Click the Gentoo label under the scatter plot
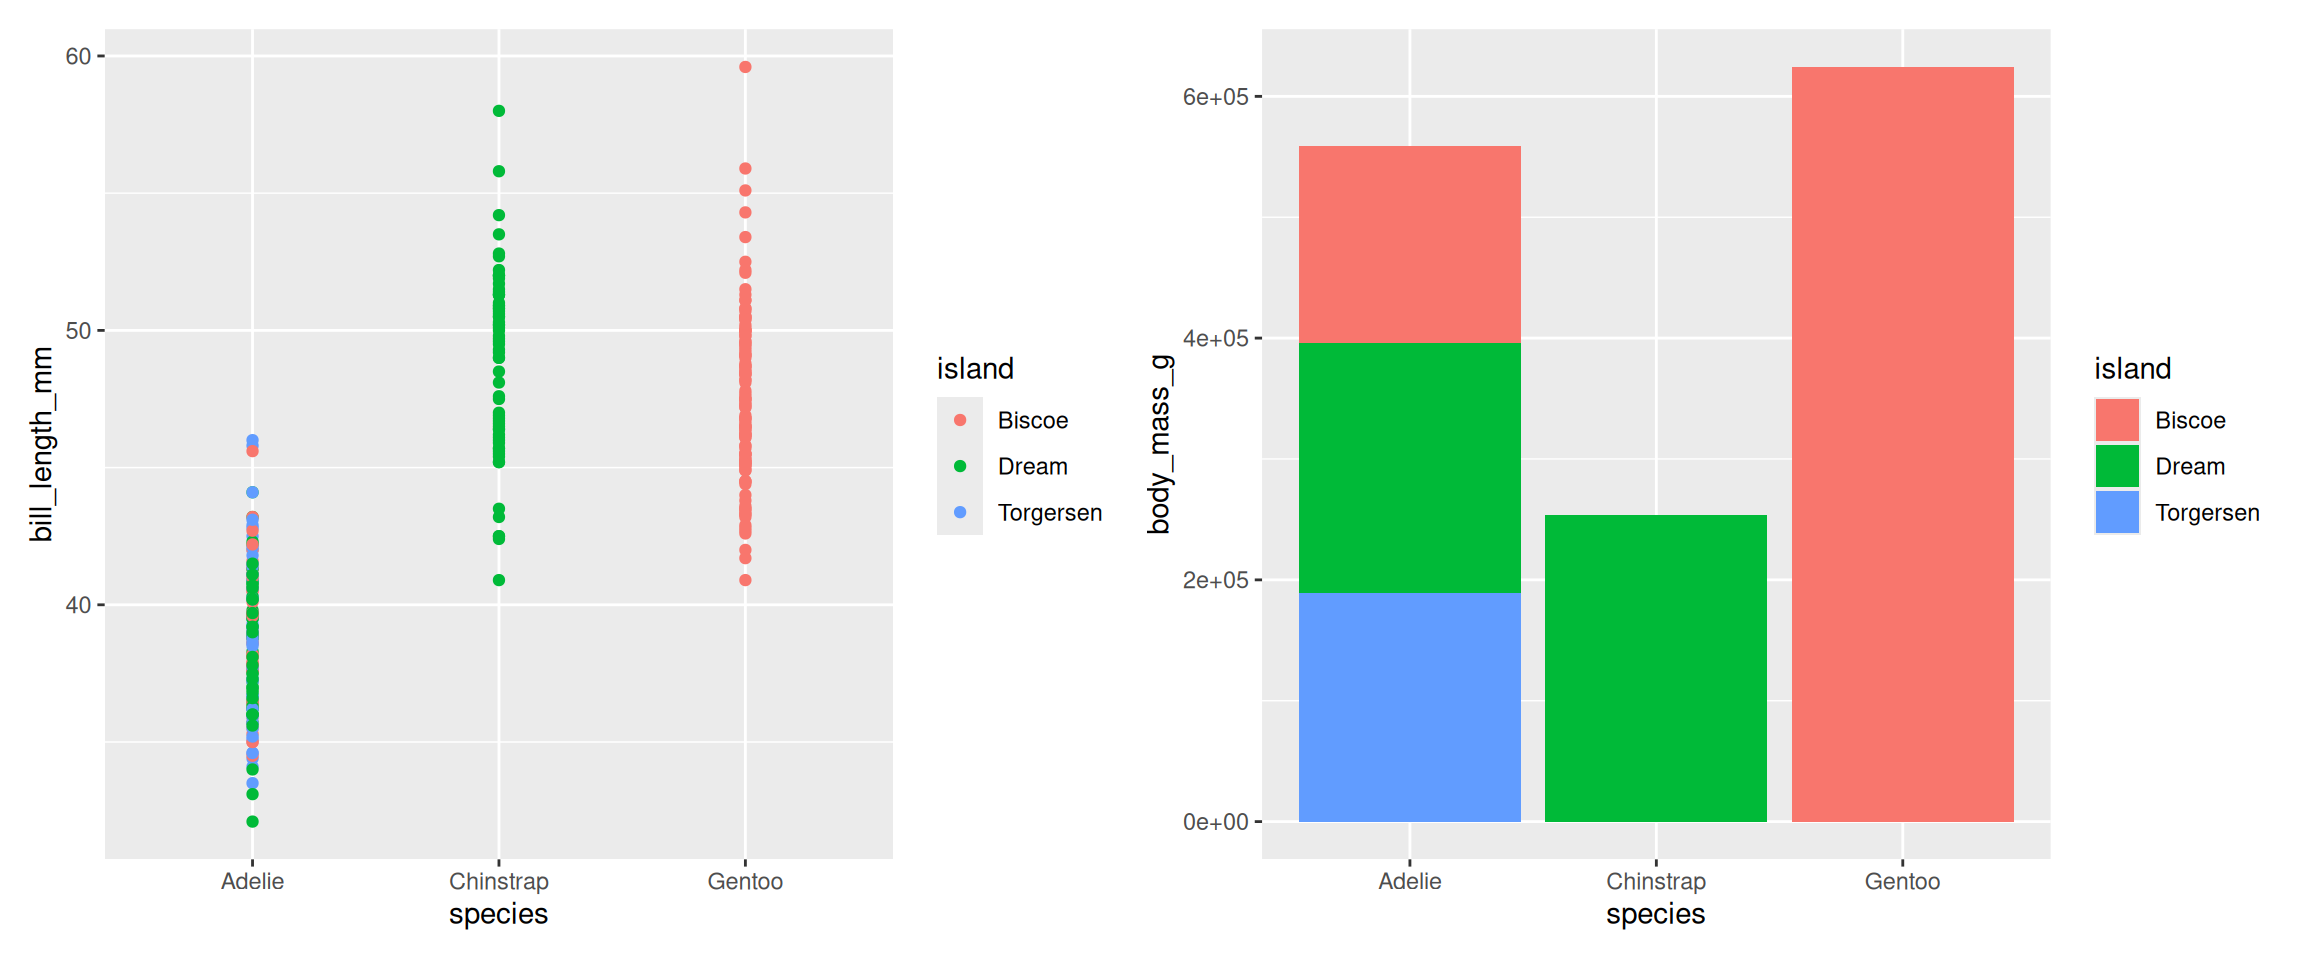This screenshot has height=960, width=2304. 745,881
